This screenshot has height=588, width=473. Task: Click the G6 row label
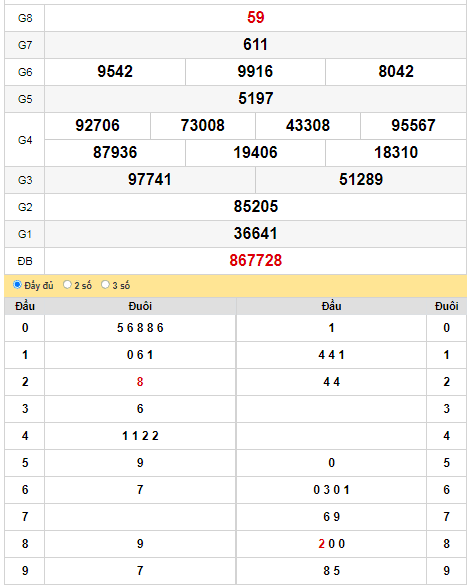(25, 72)
